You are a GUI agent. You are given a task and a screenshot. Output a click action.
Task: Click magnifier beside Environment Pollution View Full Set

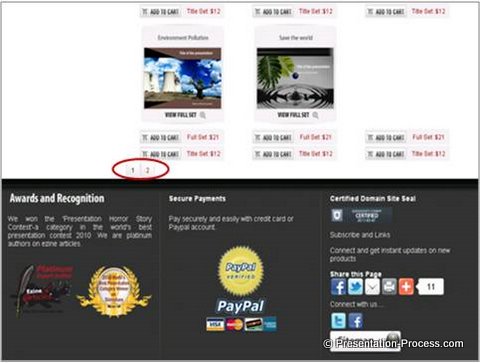click(x=202, y=115)
